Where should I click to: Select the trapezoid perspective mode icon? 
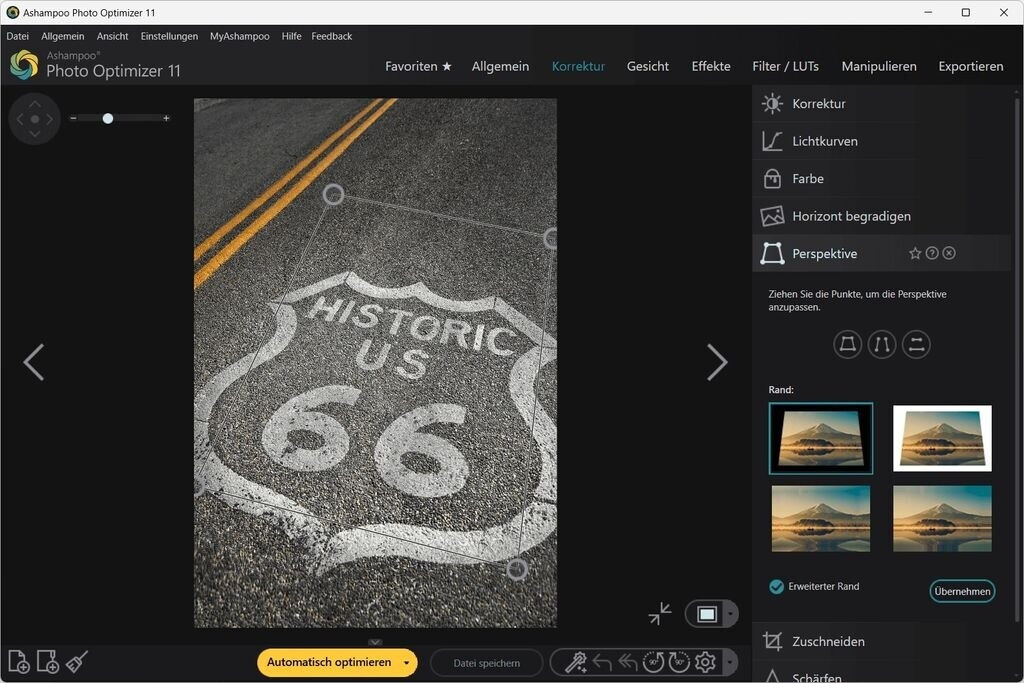click(848, 345)
